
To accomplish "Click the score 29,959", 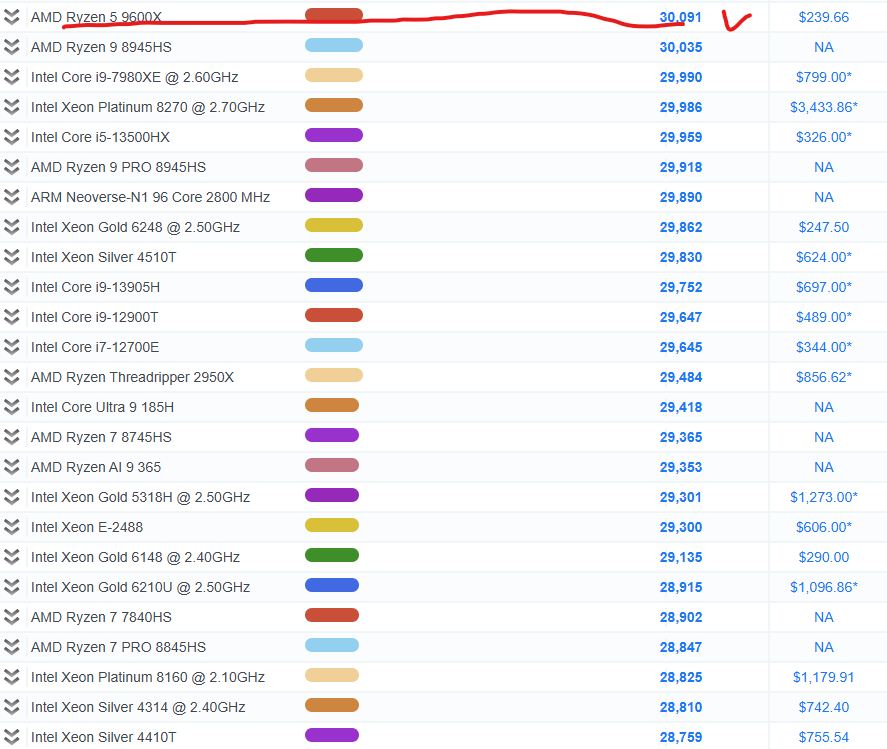I will (x=681, y=137).
